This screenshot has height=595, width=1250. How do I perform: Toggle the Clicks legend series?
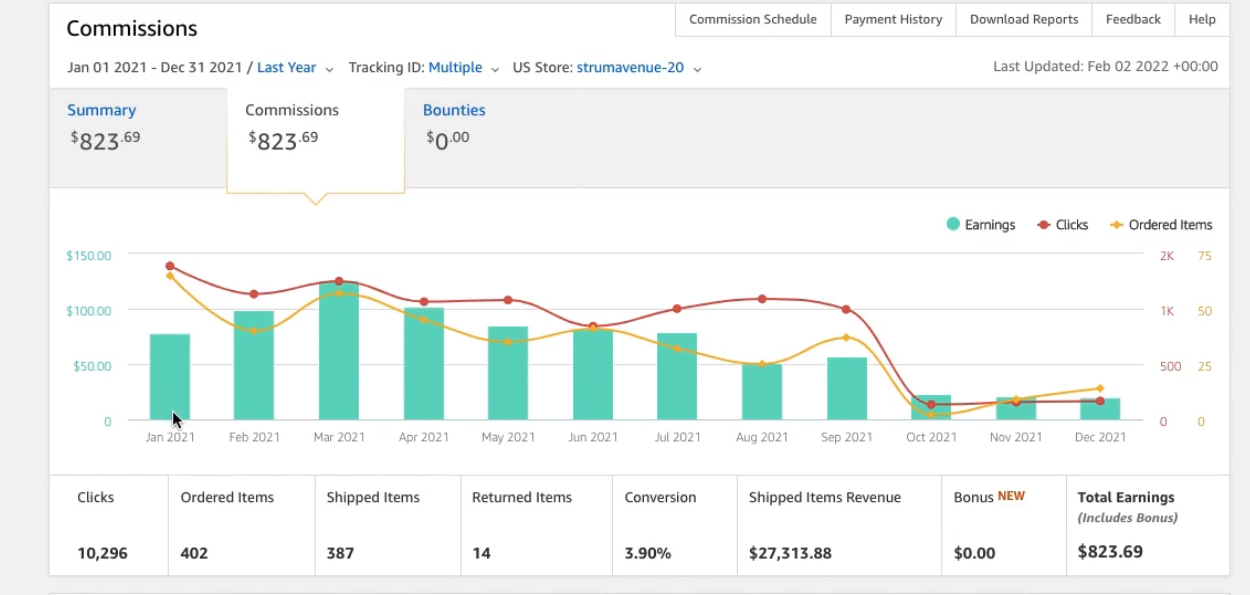pyautogui.click(x=1062, y=225)
